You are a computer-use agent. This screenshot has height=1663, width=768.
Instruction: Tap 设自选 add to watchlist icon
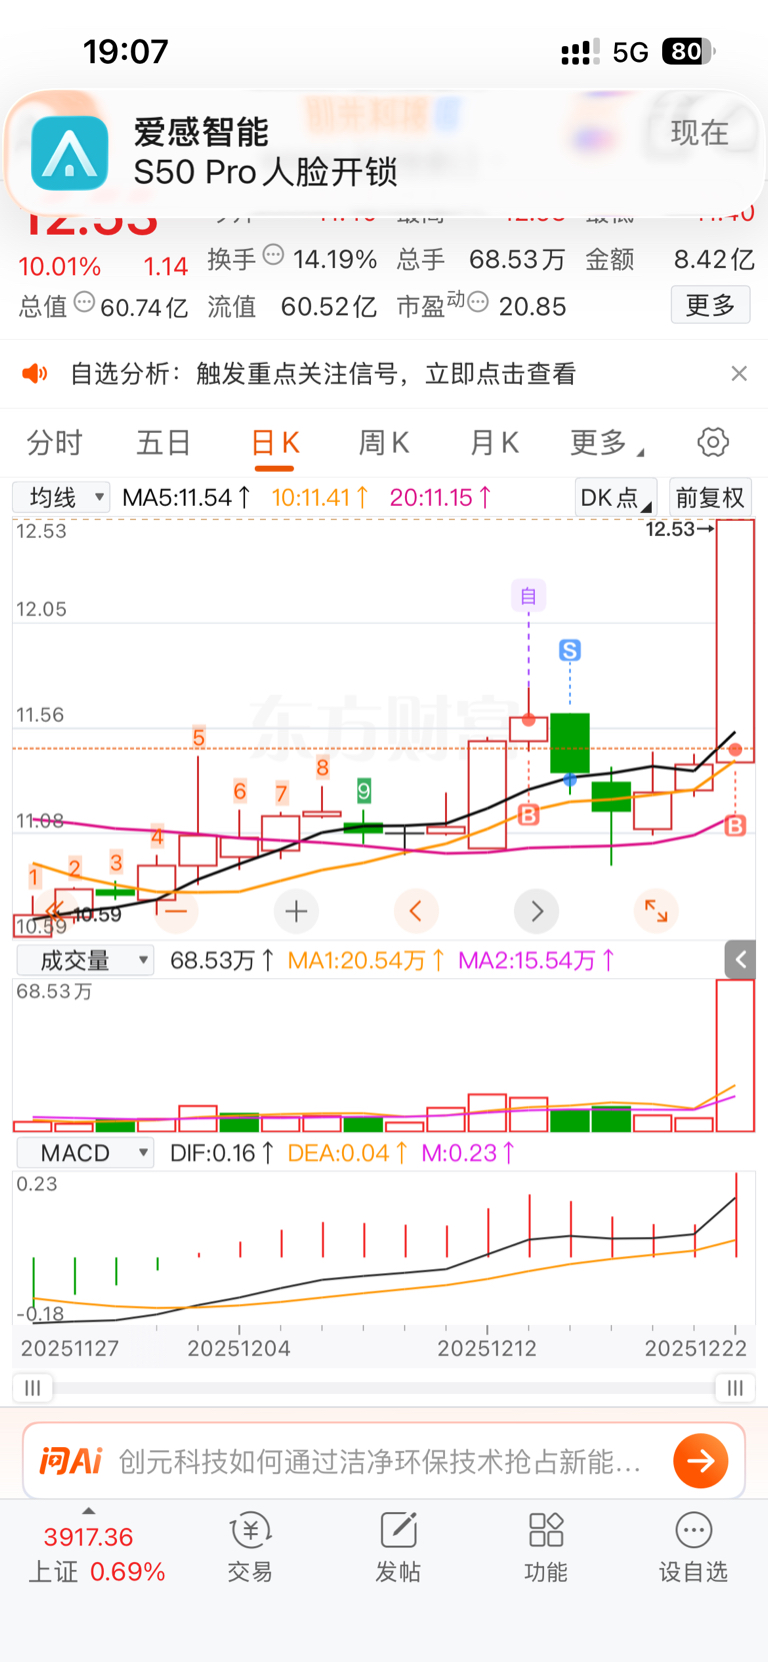[693, 1547]
